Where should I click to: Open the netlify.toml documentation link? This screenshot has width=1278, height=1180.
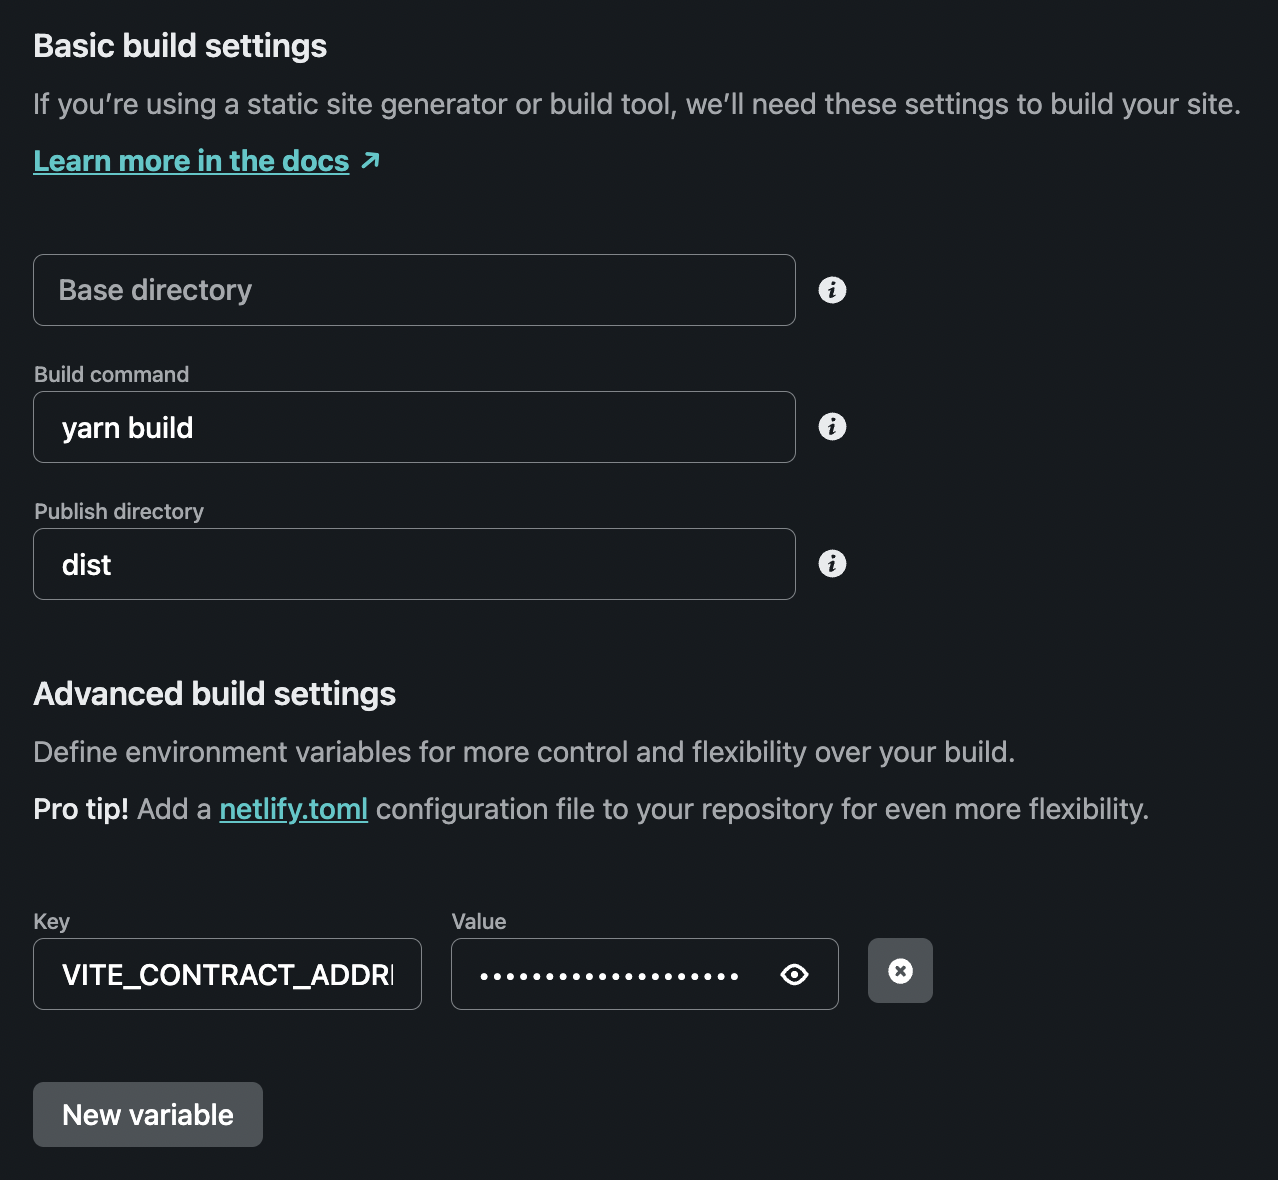(293, 809)
